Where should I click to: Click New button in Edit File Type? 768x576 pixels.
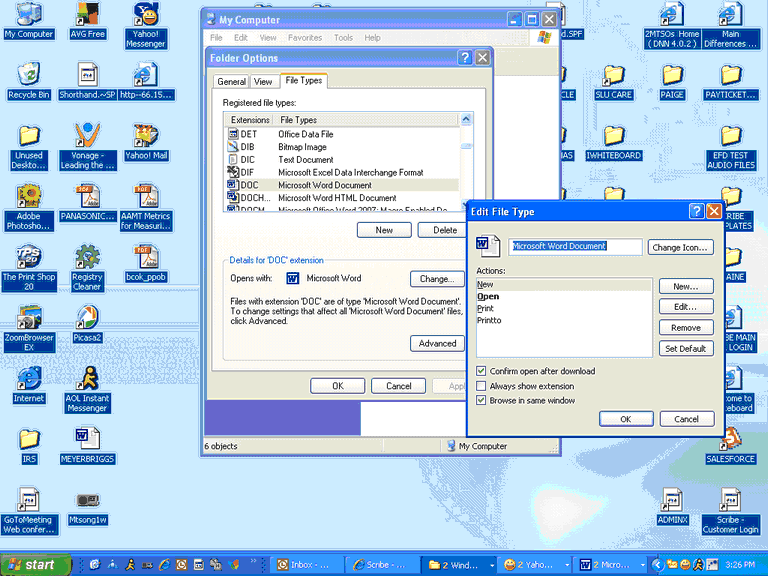click(686, 287)
